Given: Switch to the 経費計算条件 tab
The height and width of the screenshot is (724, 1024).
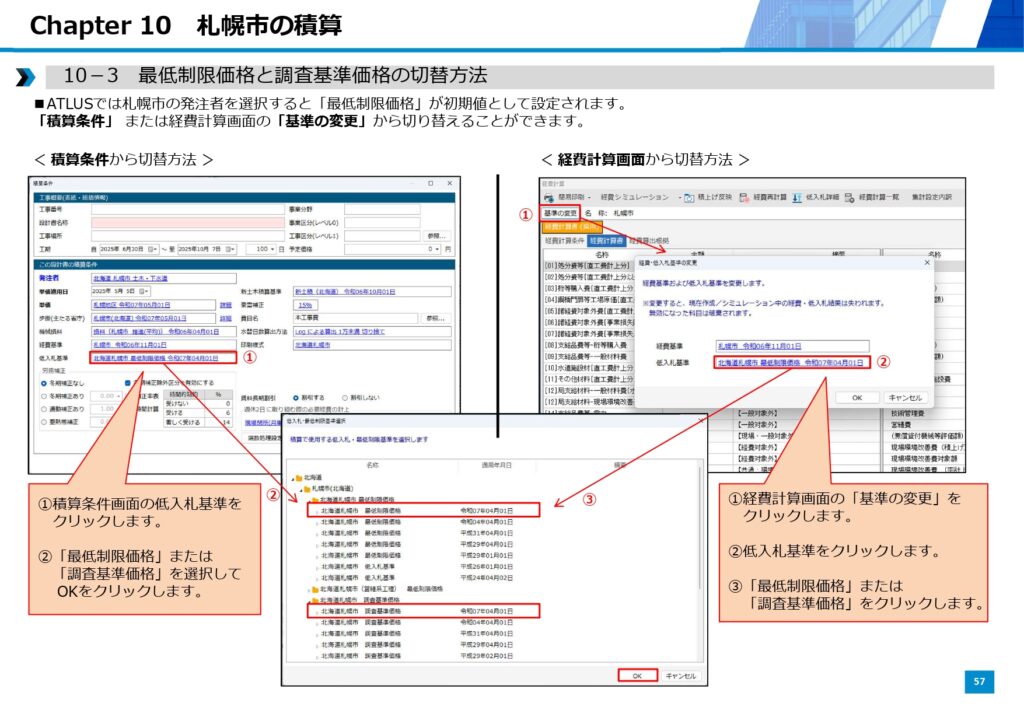Looking at the screenshot, I should click(x=563, y=241).
